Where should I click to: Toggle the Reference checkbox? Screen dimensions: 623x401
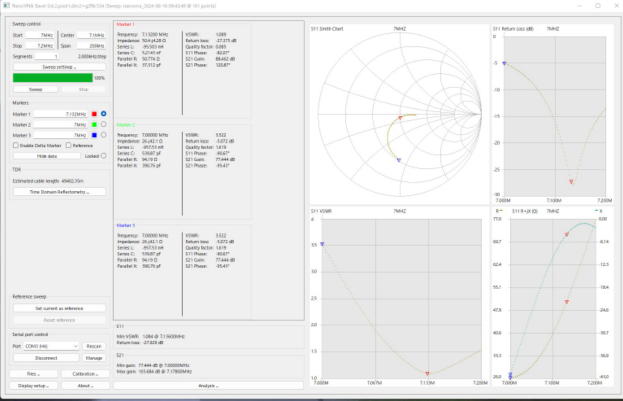pos(69,146)
